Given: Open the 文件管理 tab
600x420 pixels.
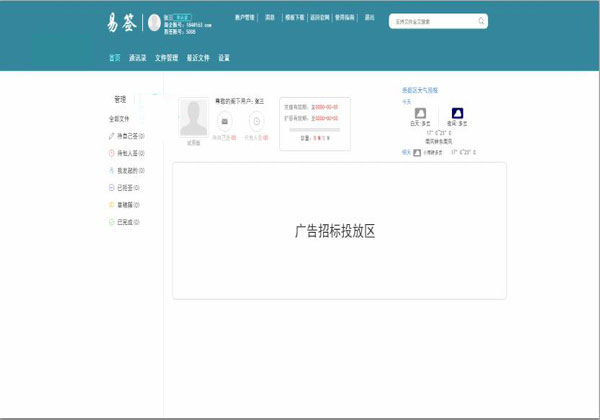Looking at the screenshot, I should 166,58.
